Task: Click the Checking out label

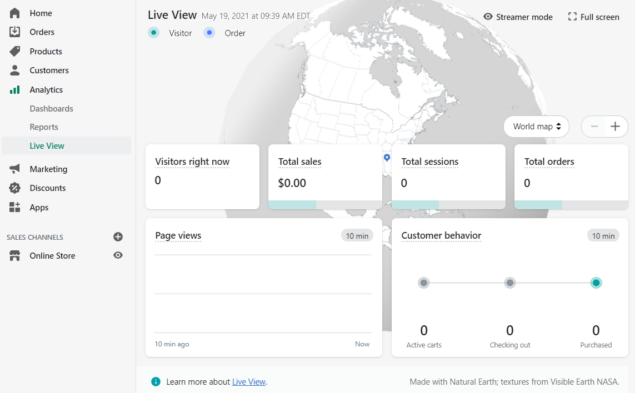Action: coord(510,345)
